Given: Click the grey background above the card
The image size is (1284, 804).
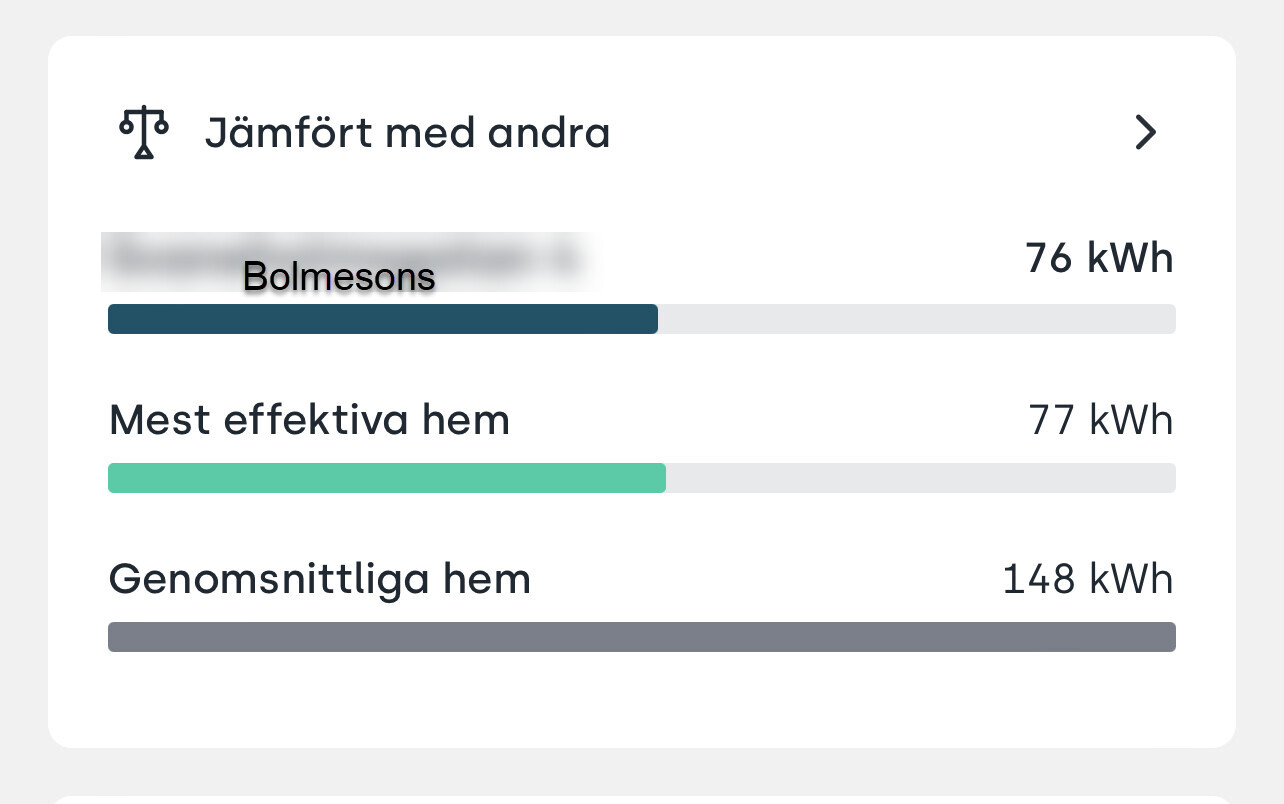Looking at the screenshot, I should [641, 16].
